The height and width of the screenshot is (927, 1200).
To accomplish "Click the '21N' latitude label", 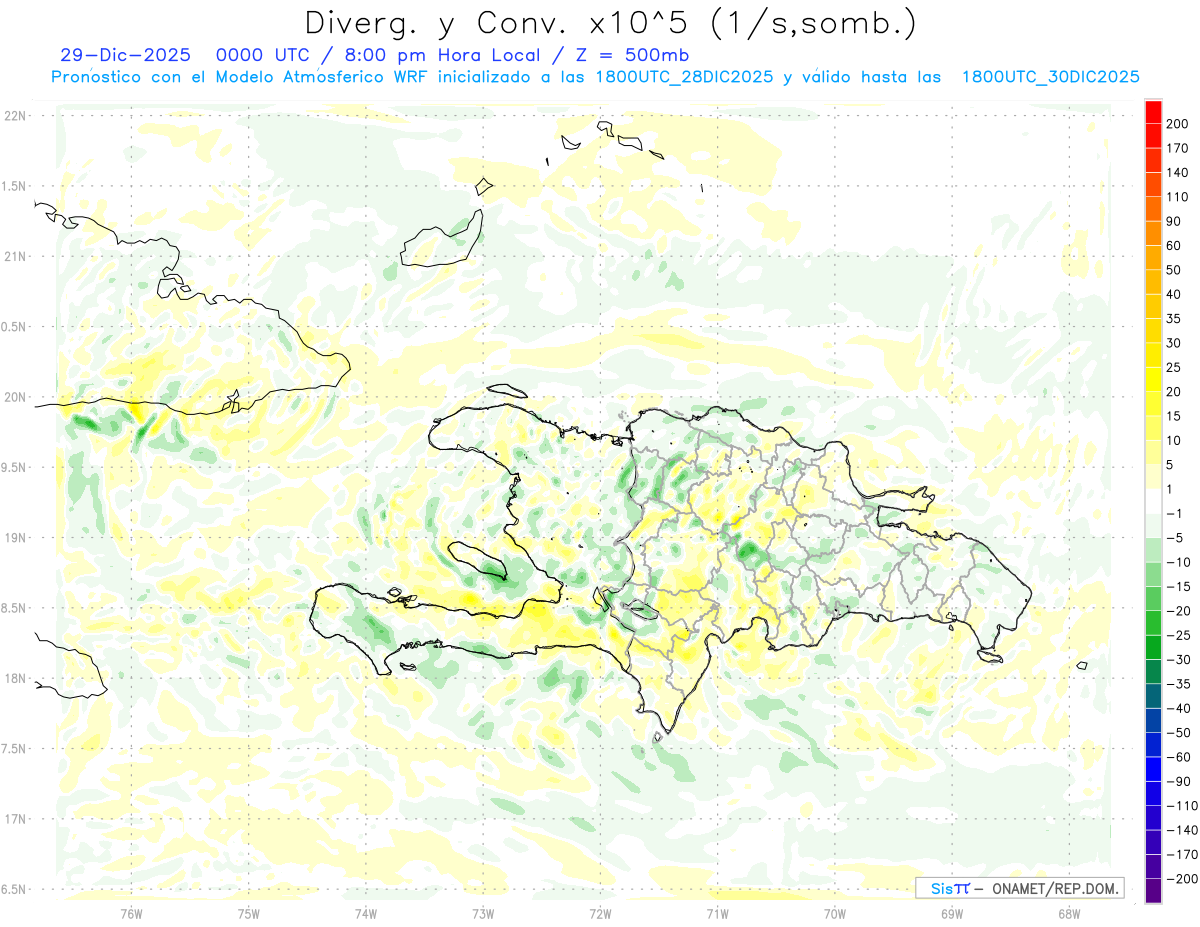I will pyautogui.click(x=14, y=257).
